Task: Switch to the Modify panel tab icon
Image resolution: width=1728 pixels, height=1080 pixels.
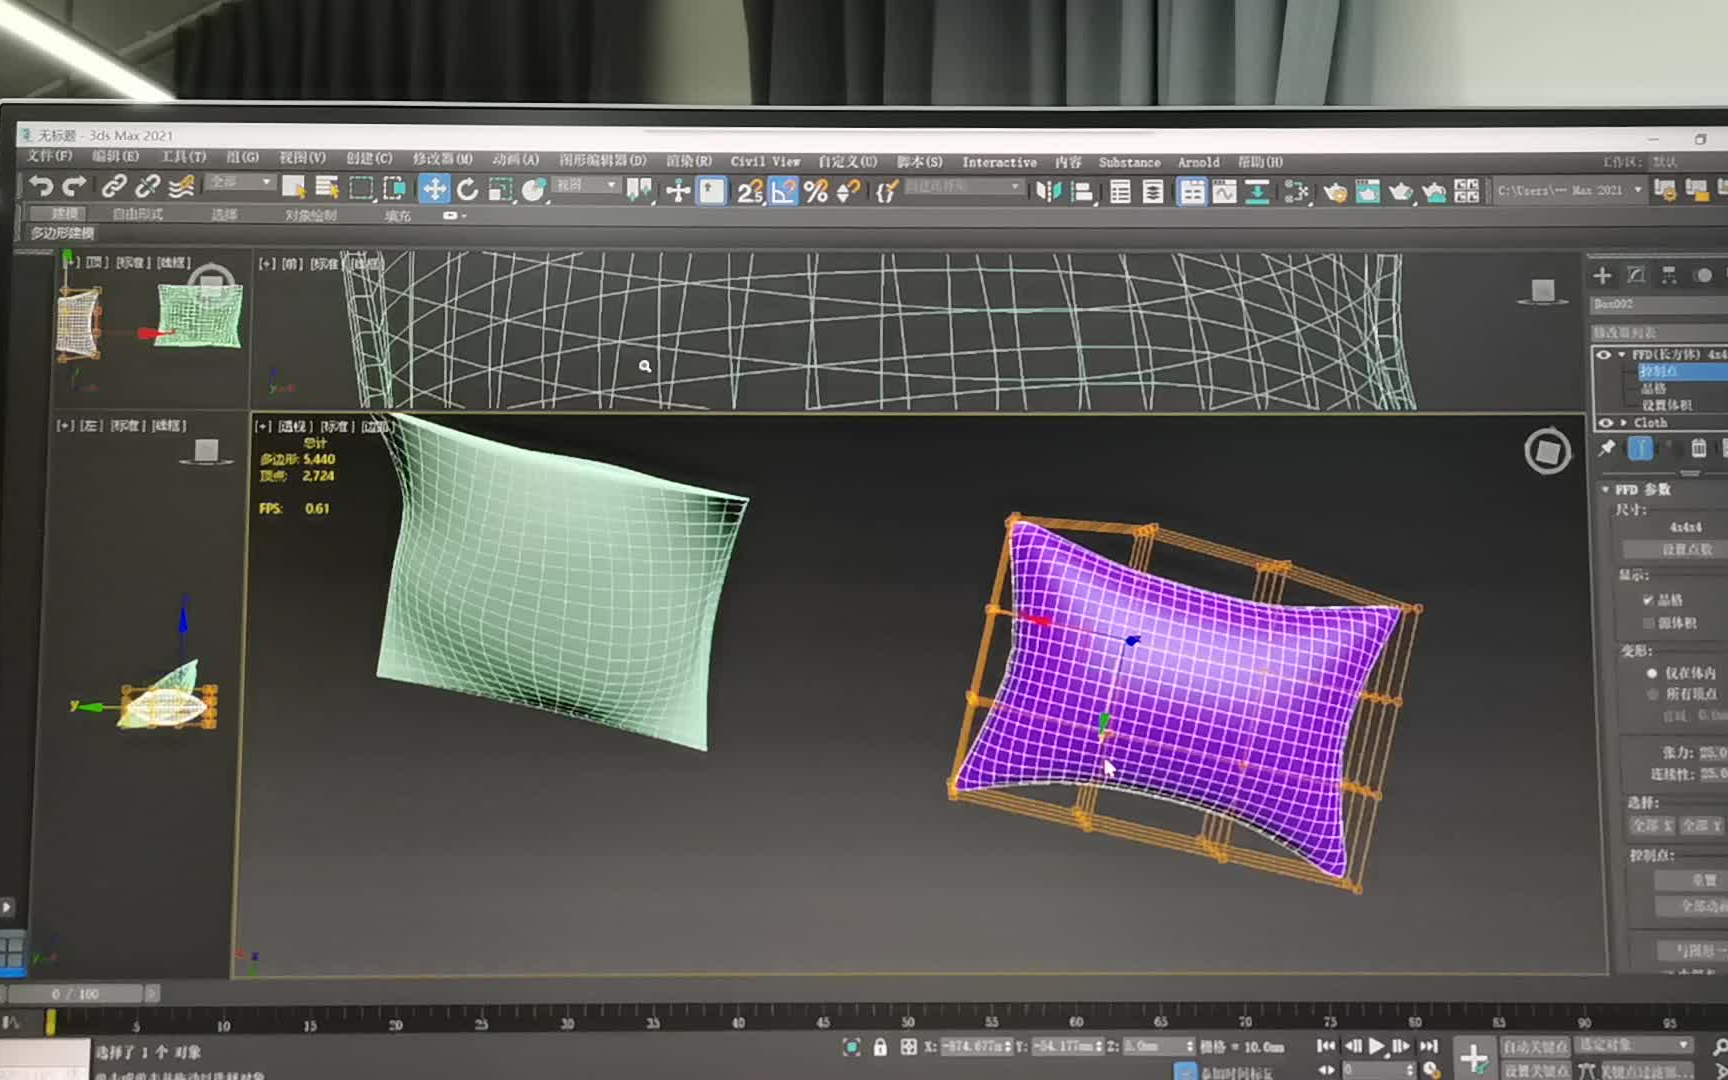Action: pyautogui.click(x=1636, y=275)
